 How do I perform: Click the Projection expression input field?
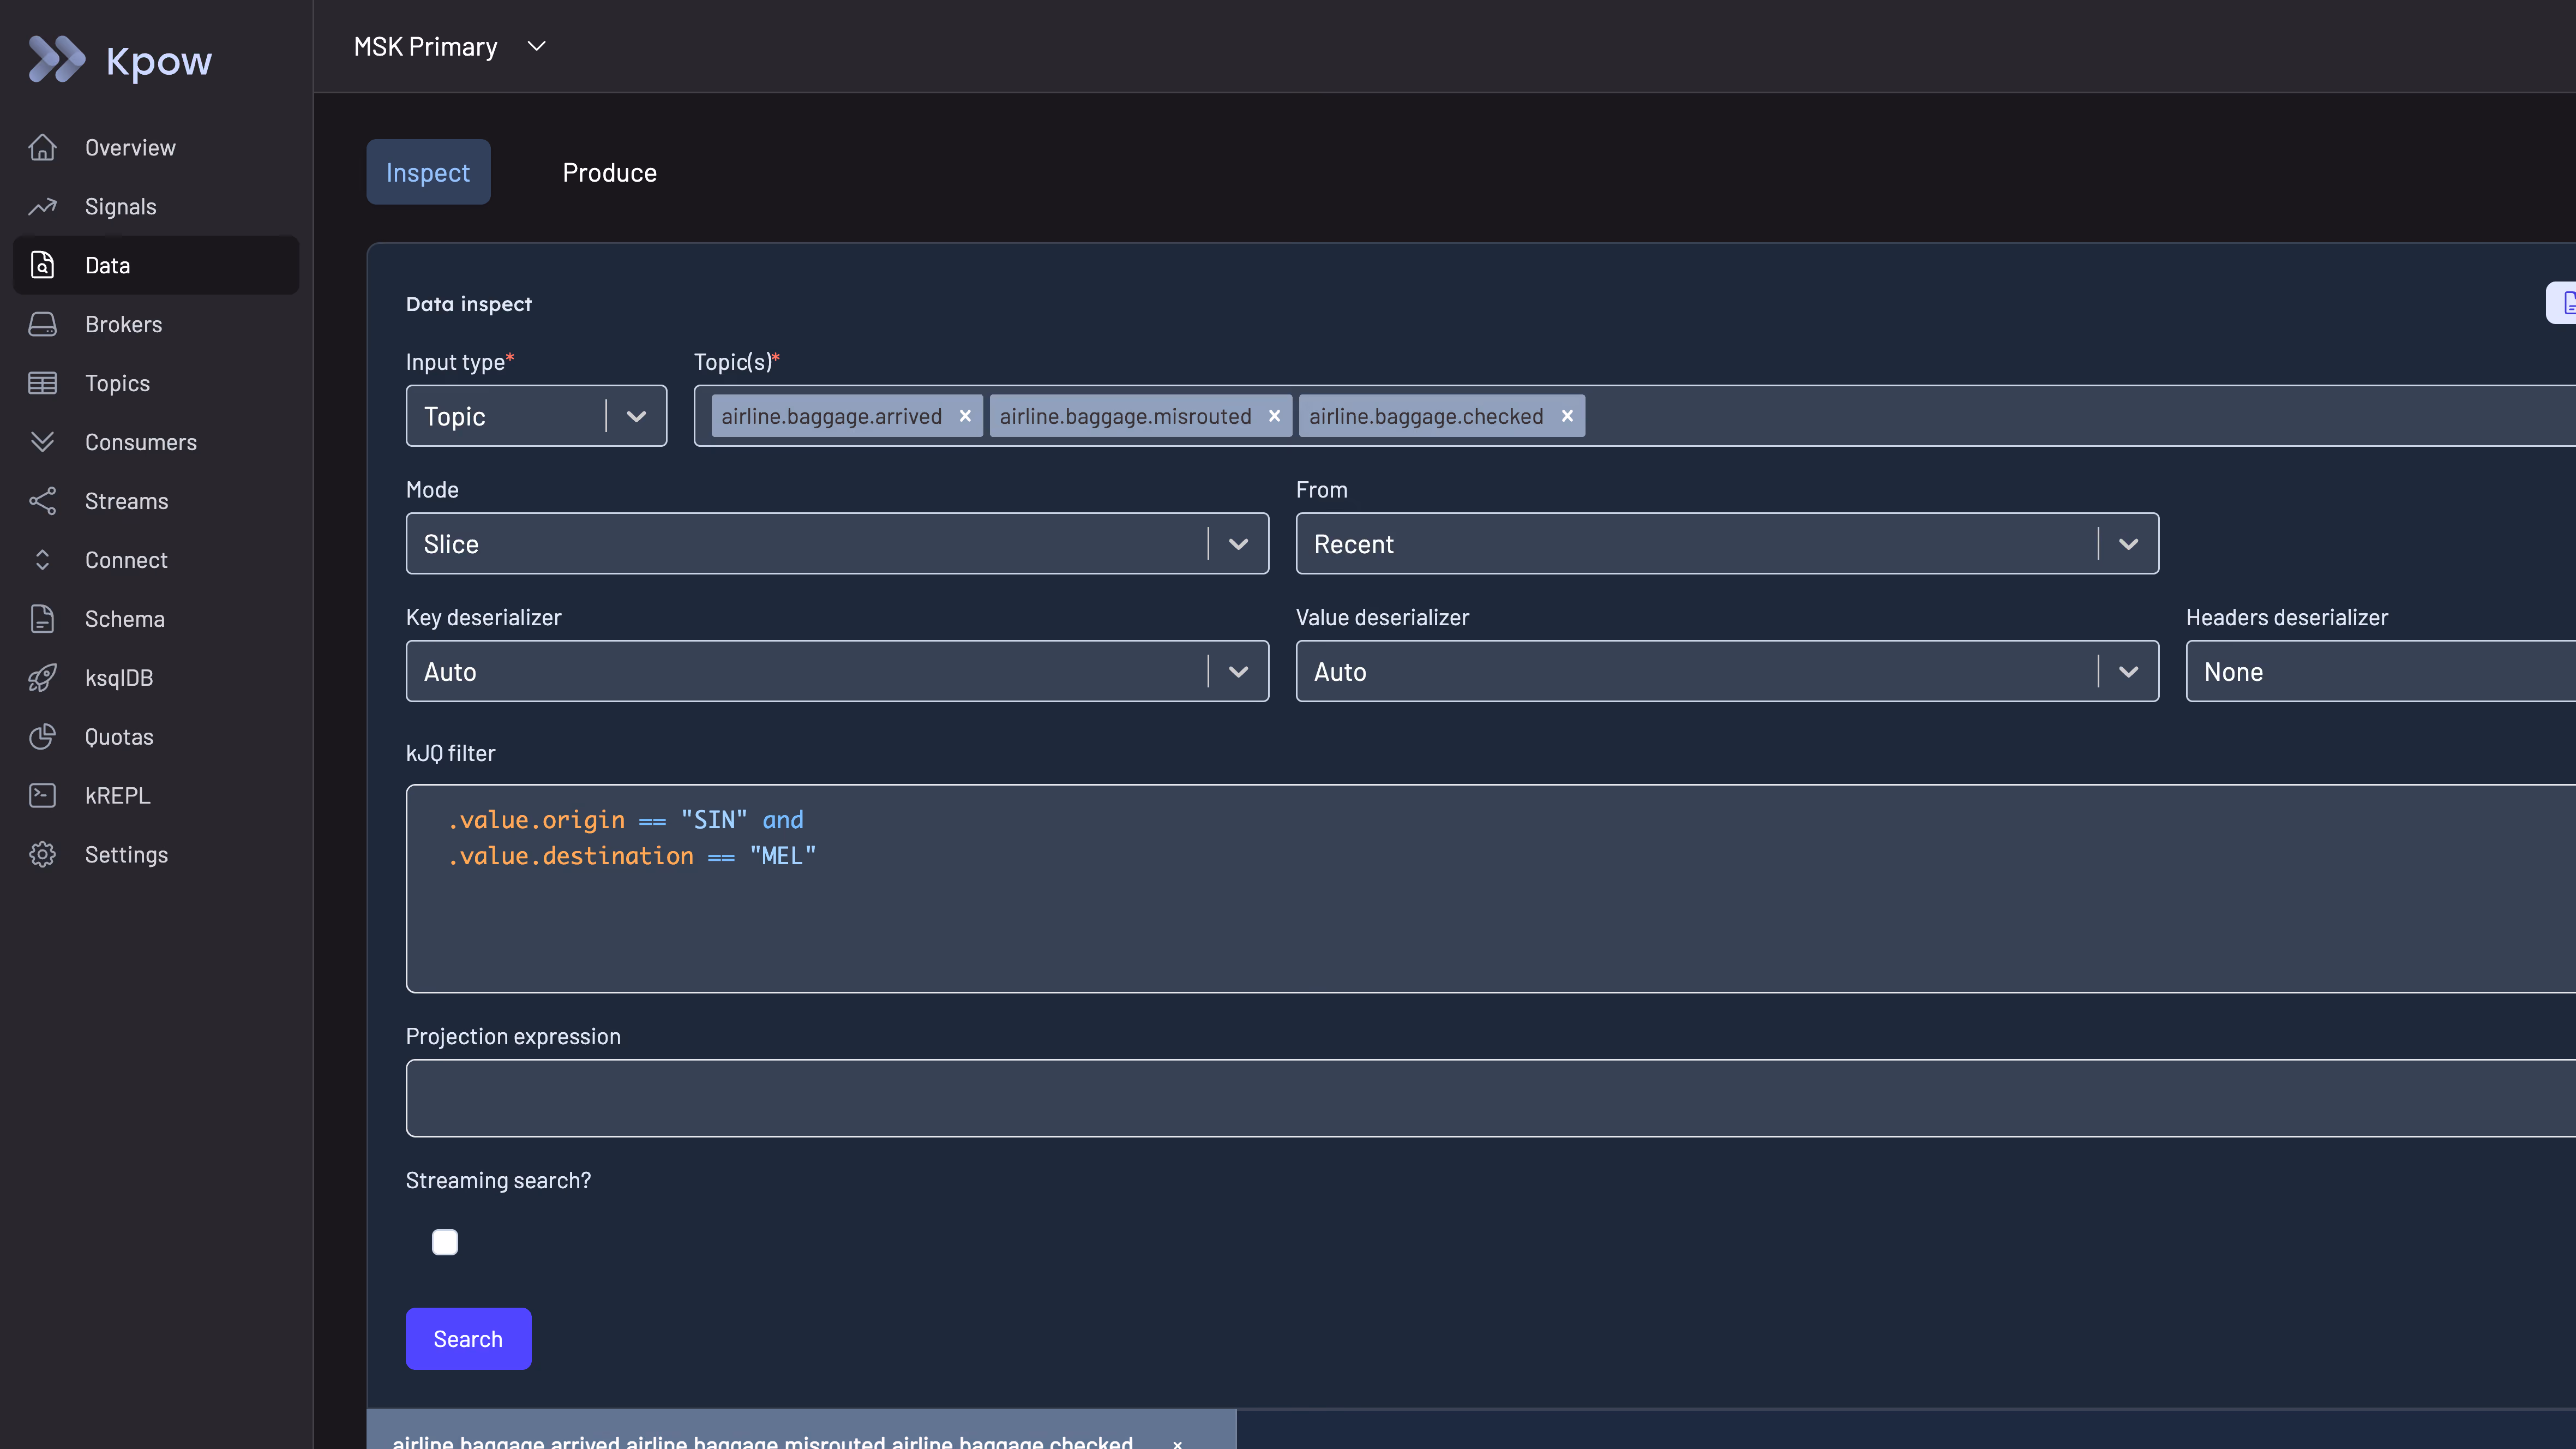coord(1490,1098)
